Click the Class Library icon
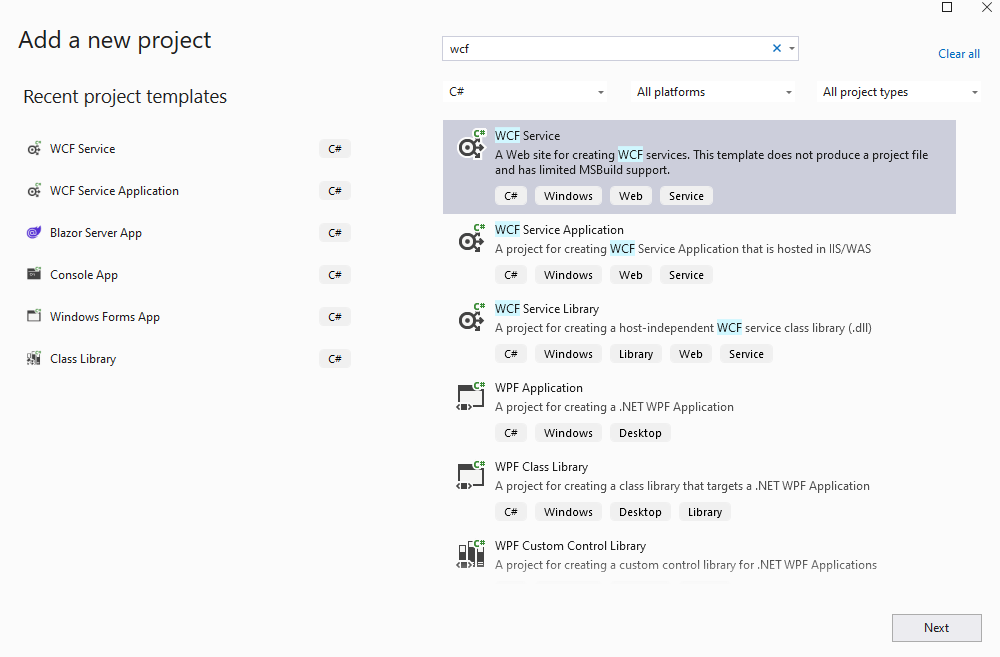This screenshot has height=657, width=1000. pyautogui.click(x=34, y=358)
